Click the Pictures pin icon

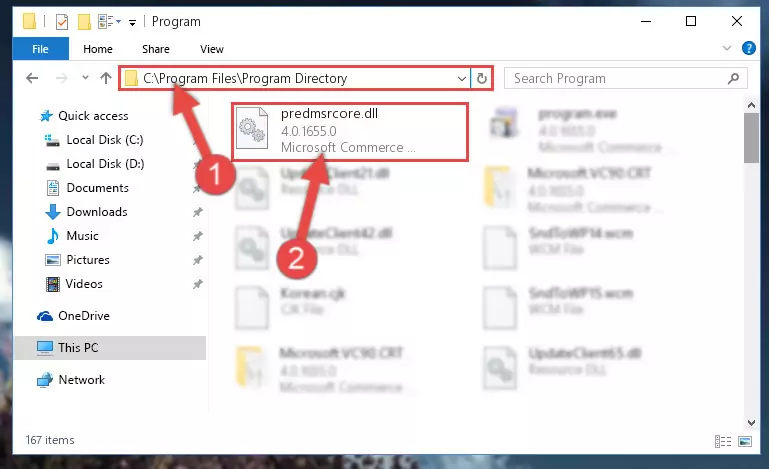click(x=197, y=261)
